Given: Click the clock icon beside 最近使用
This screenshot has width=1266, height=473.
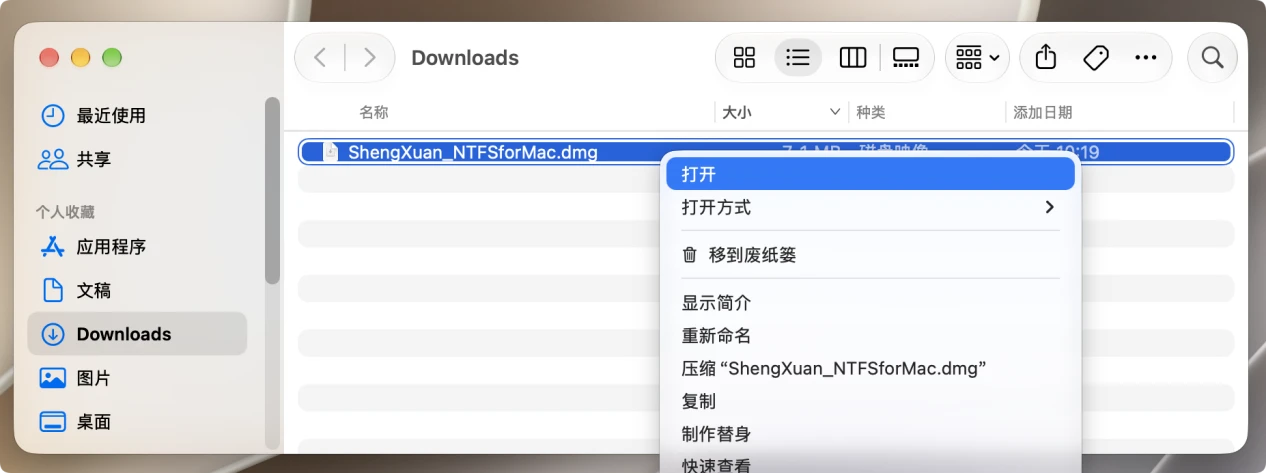Looking at the screenshot, I should 52,115.
